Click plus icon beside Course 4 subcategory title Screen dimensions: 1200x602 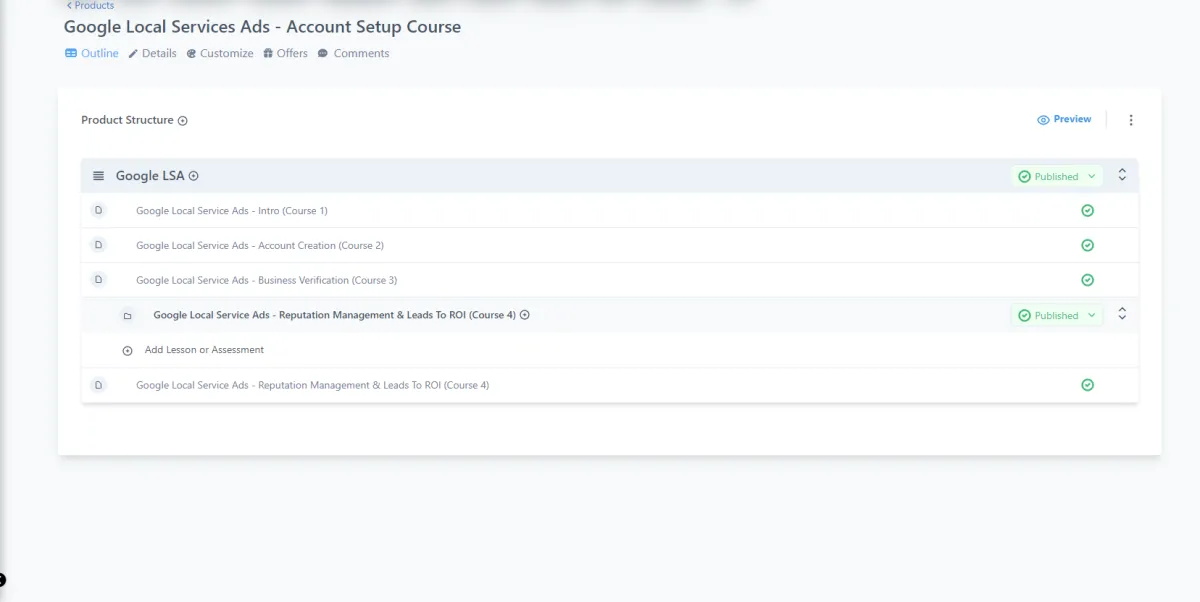click(x=525, y=315)
